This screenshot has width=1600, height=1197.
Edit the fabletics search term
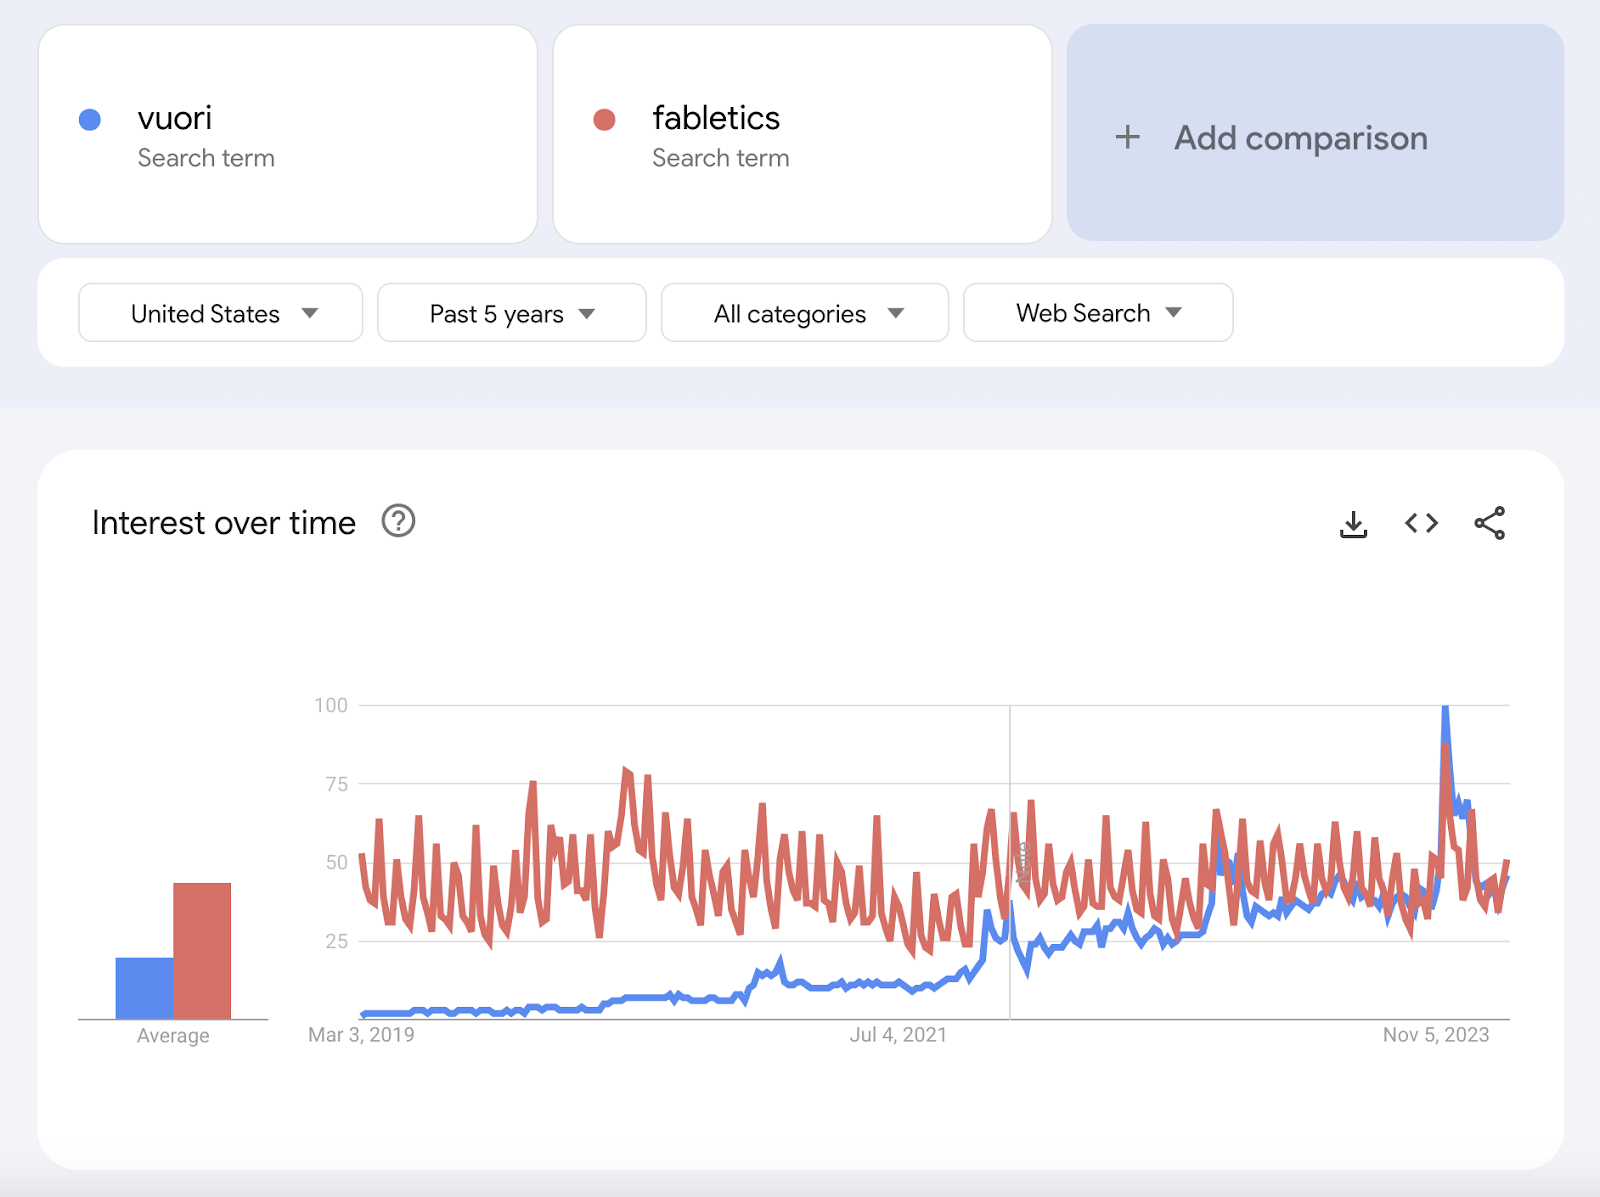(x=716, y=118)
